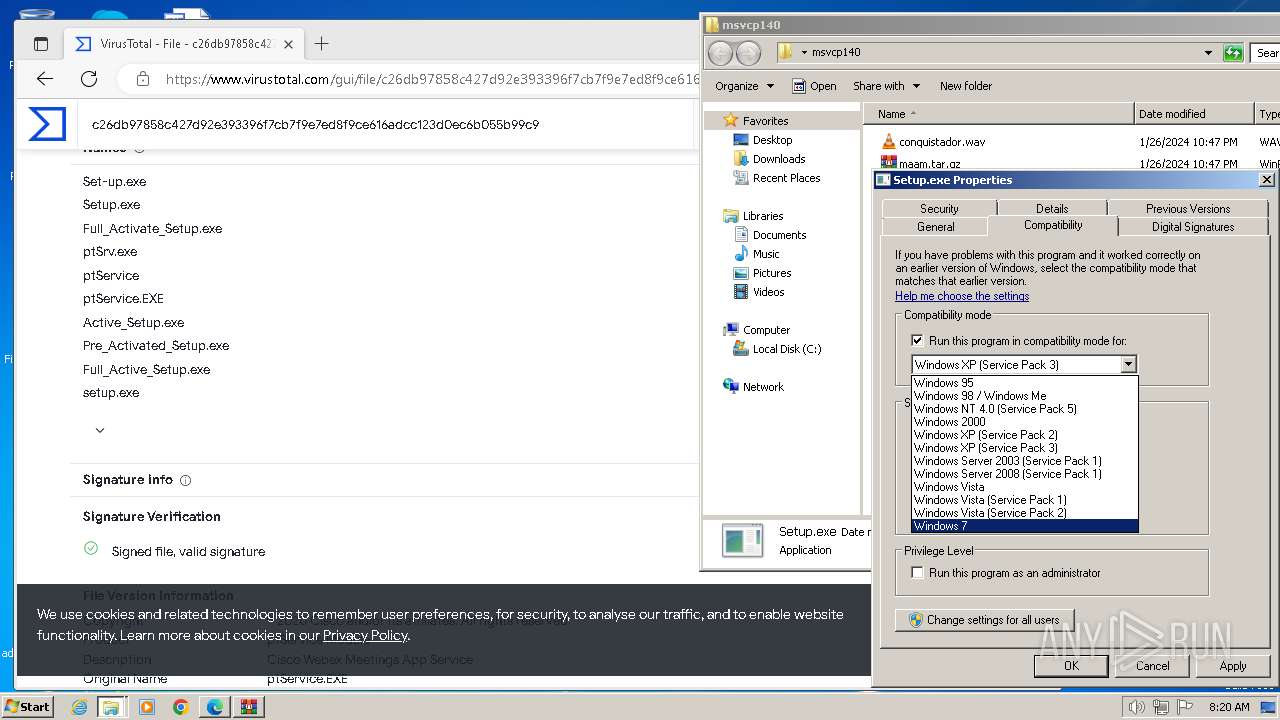1280x720 pixels.
Task: Select the Pre_Activated_Setup.exe name entry
Action: 156,346
